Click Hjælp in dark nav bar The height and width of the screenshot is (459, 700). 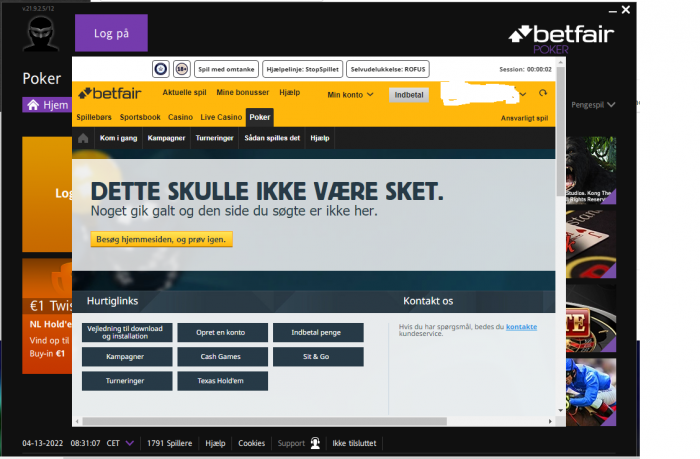pos(320,138)
